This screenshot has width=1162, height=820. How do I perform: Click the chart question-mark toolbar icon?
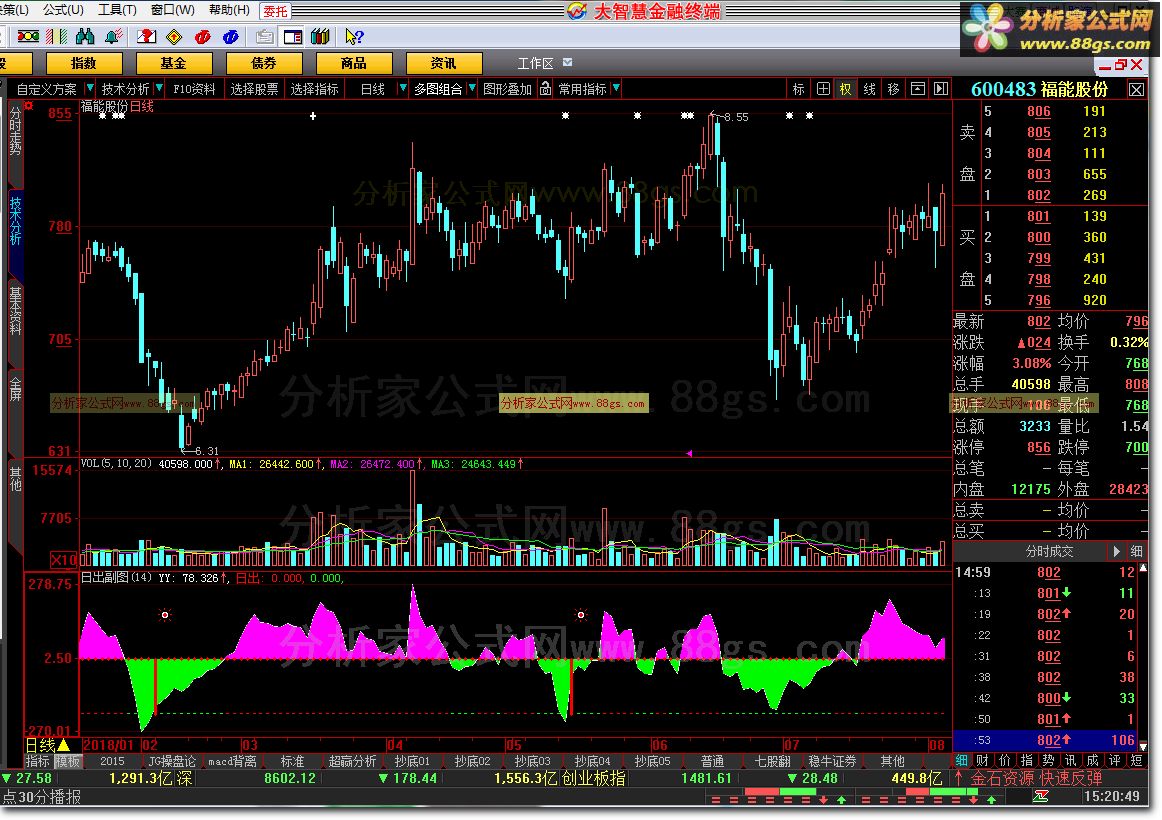pos(146,36)
